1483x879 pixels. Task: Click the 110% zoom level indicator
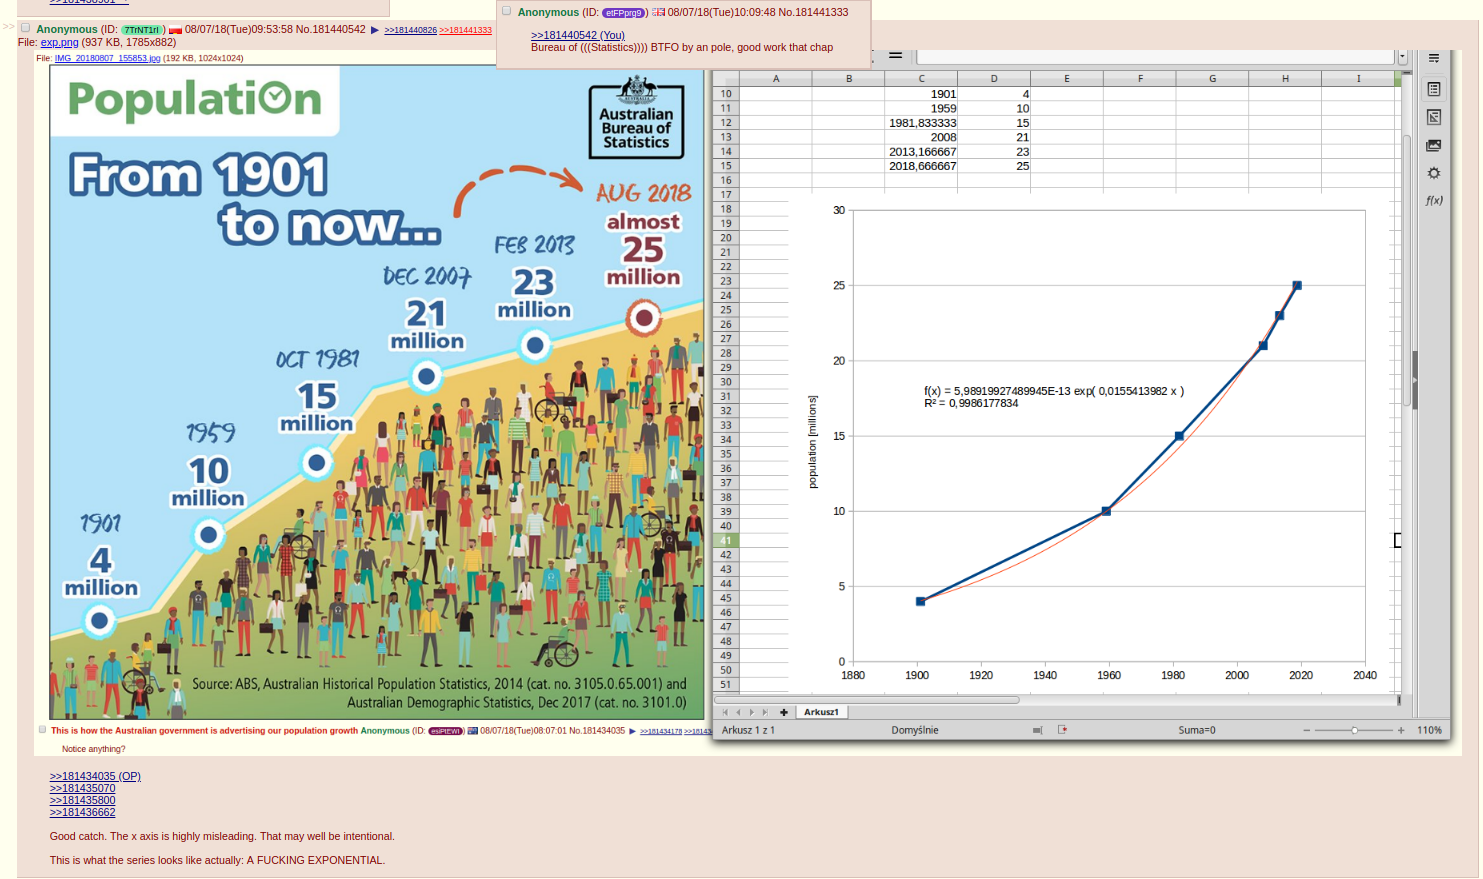[1429, 730]
